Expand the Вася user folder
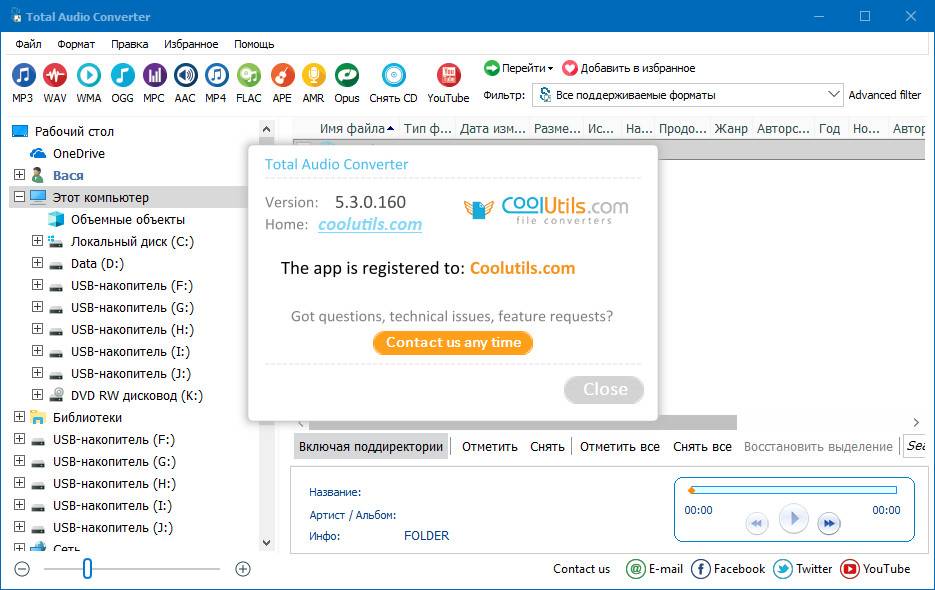 pos(20,174)
